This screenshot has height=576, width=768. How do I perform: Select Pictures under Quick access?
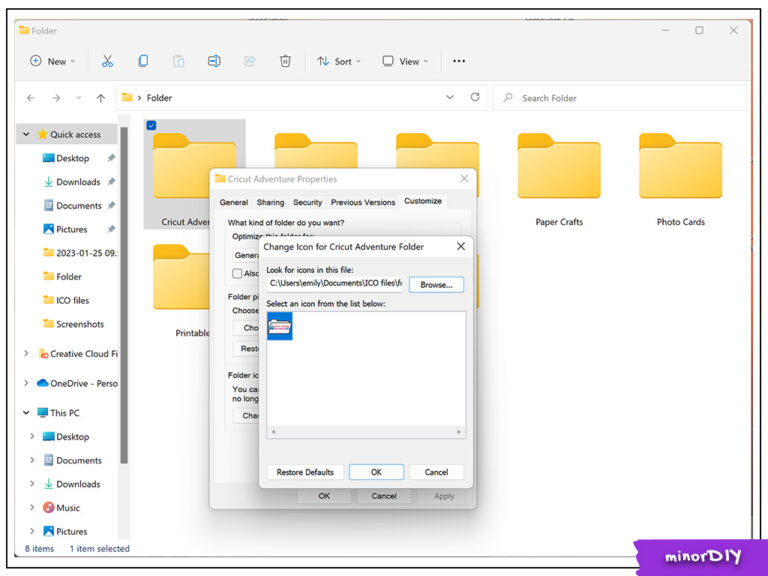click(72, 229)
